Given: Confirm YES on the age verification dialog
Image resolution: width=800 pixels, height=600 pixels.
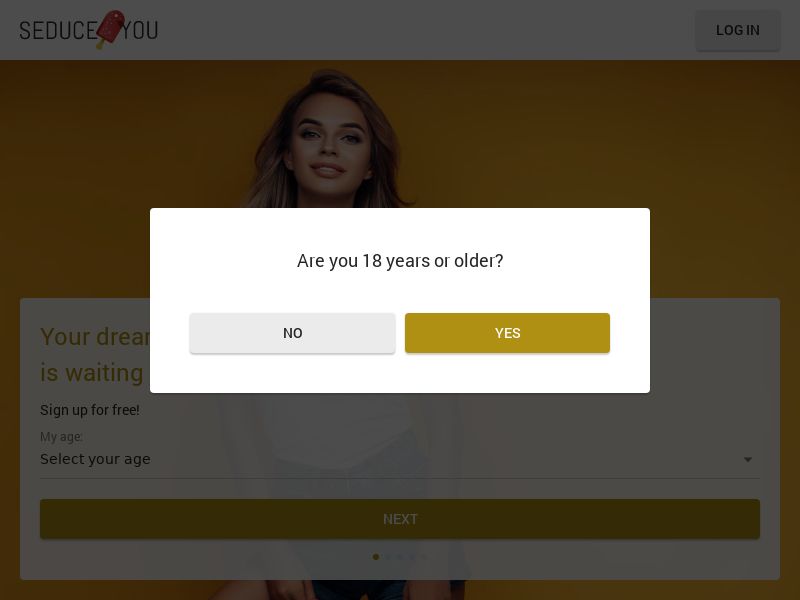Looking at the screenshot, I should pos(507,333).
